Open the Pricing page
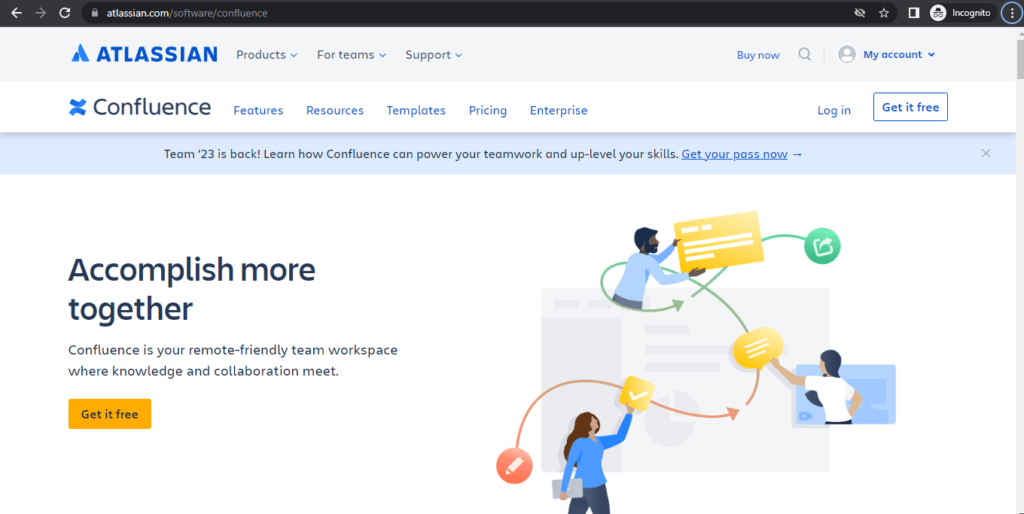 tap(487, 110)
